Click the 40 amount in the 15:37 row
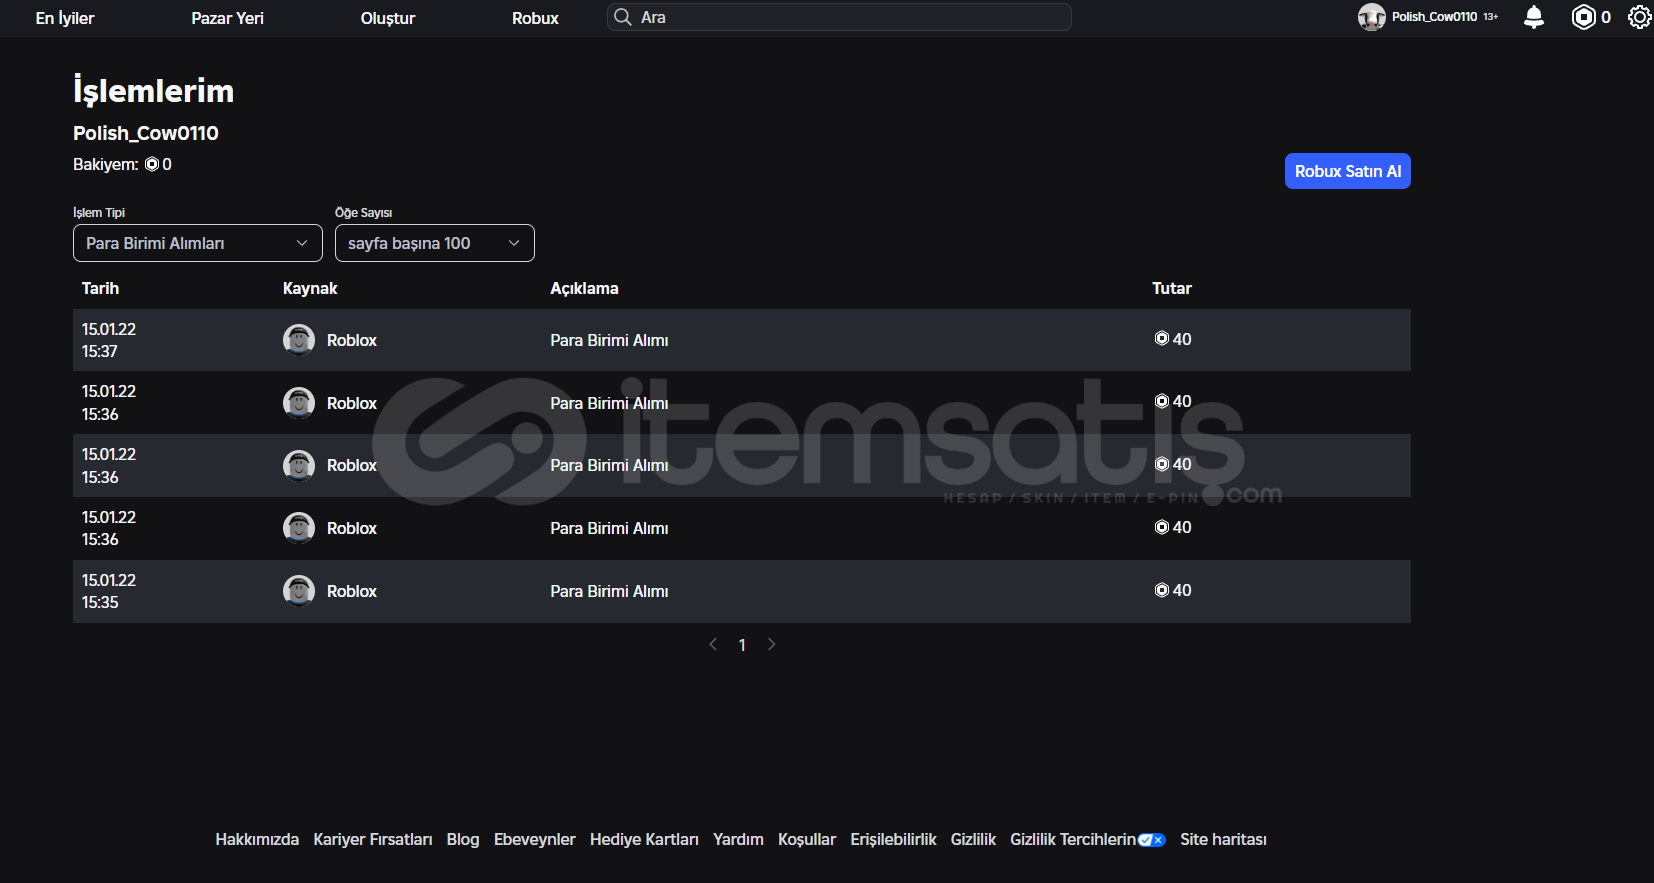This screenshot has width=1654, height=883. click(x=1182, y=339)
